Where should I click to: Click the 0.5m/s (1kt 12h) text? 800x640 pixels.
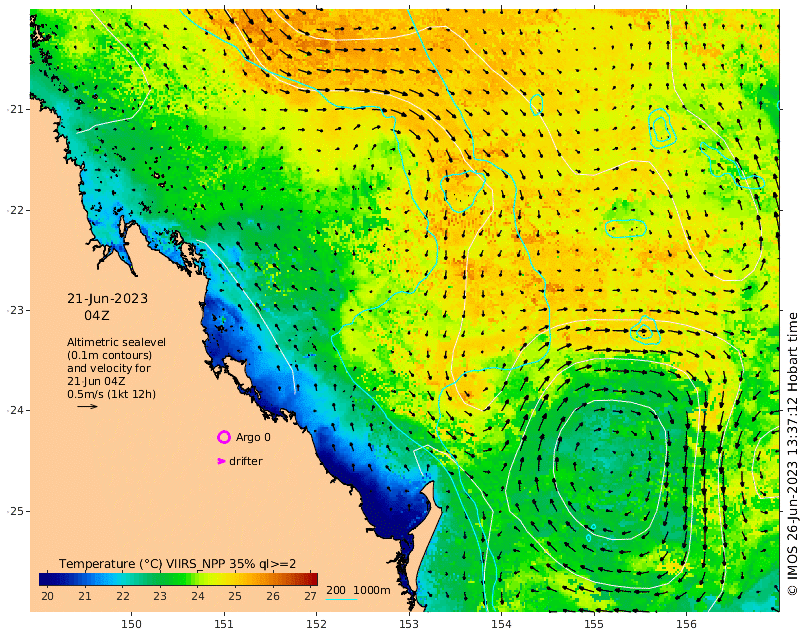(112, 394)
